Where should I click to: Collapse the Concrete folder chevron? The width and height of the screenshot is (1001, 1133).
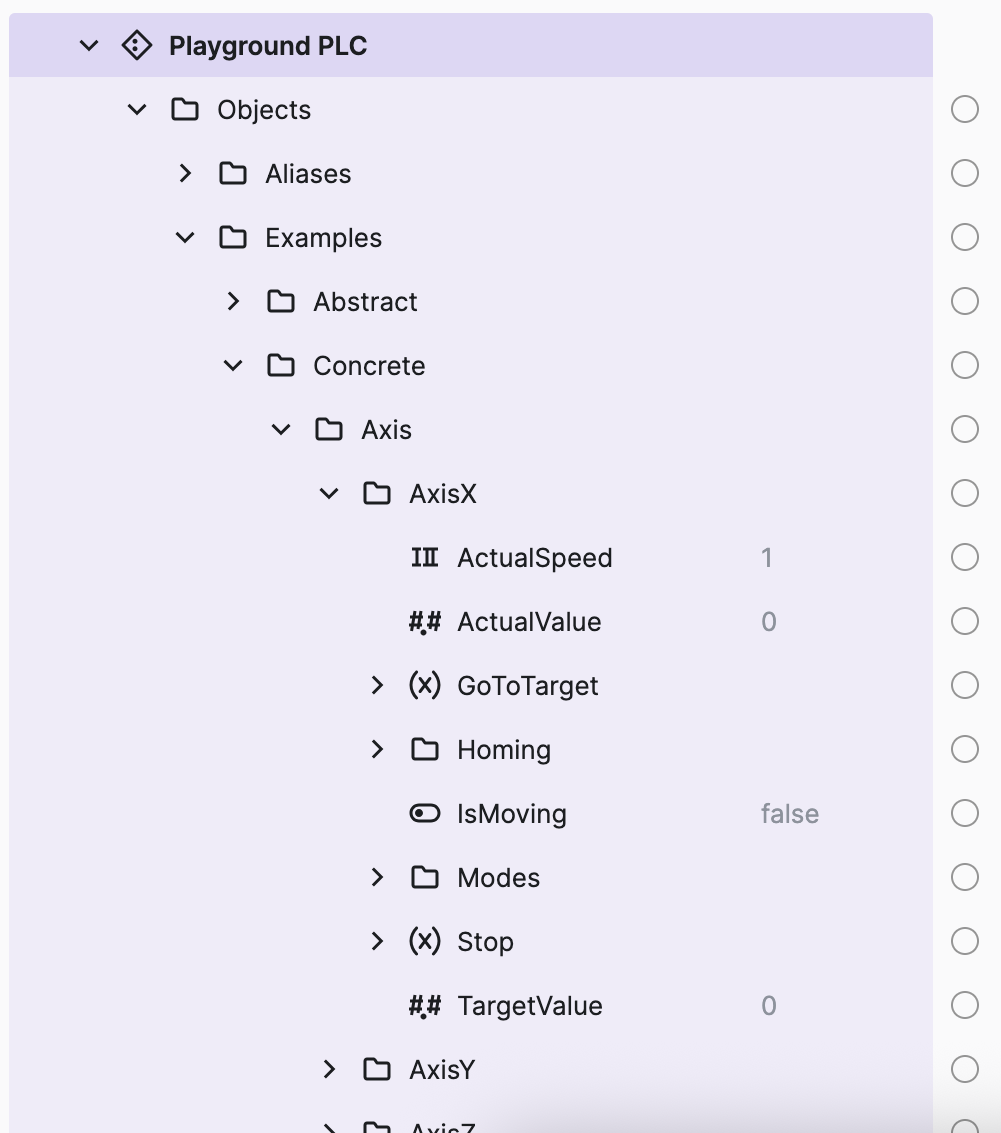233,366
